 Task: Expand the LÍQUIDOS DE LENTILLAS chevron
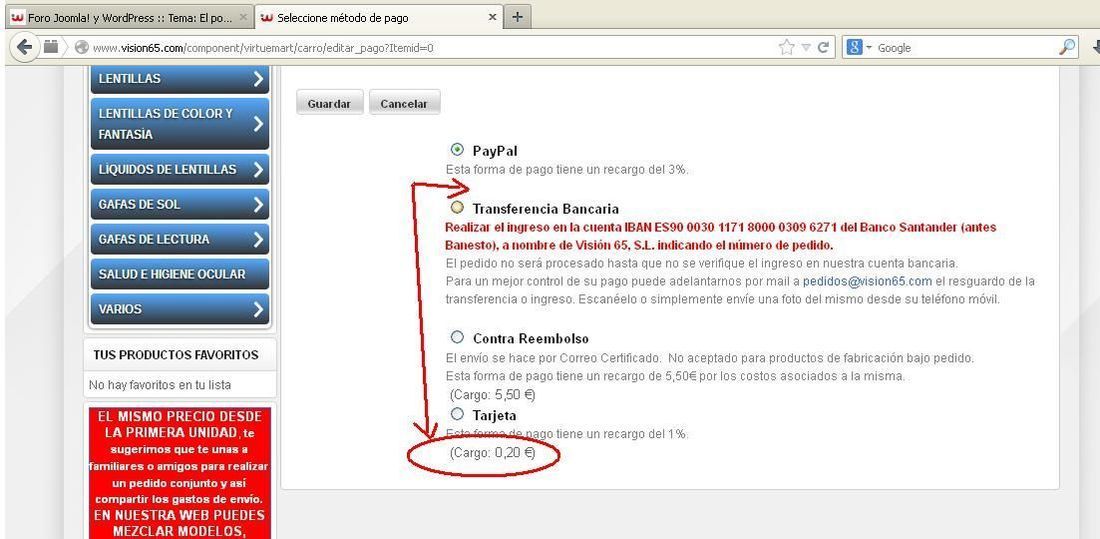click(x=258, y=169)
